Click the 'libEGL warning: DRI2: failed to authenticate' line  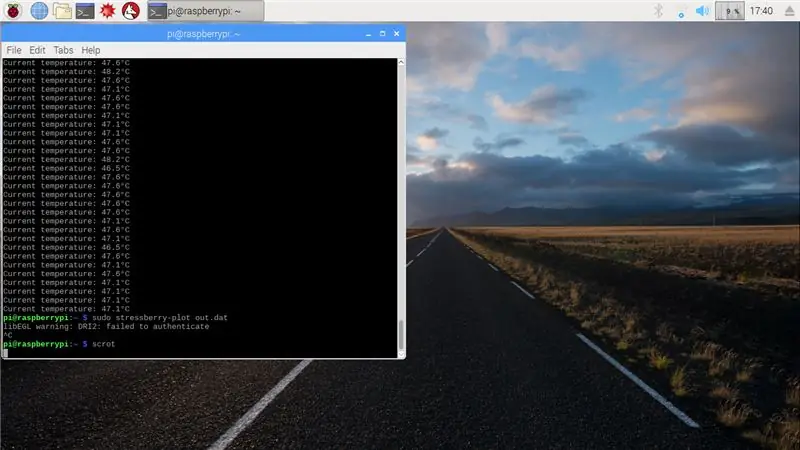click(106, 327)
